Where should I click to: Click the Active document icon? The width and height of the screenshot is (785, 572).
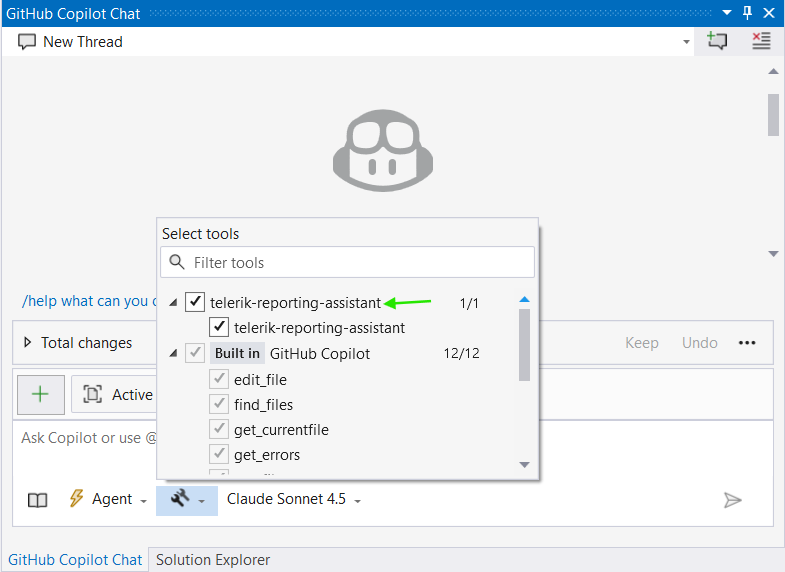coord(93,394)
